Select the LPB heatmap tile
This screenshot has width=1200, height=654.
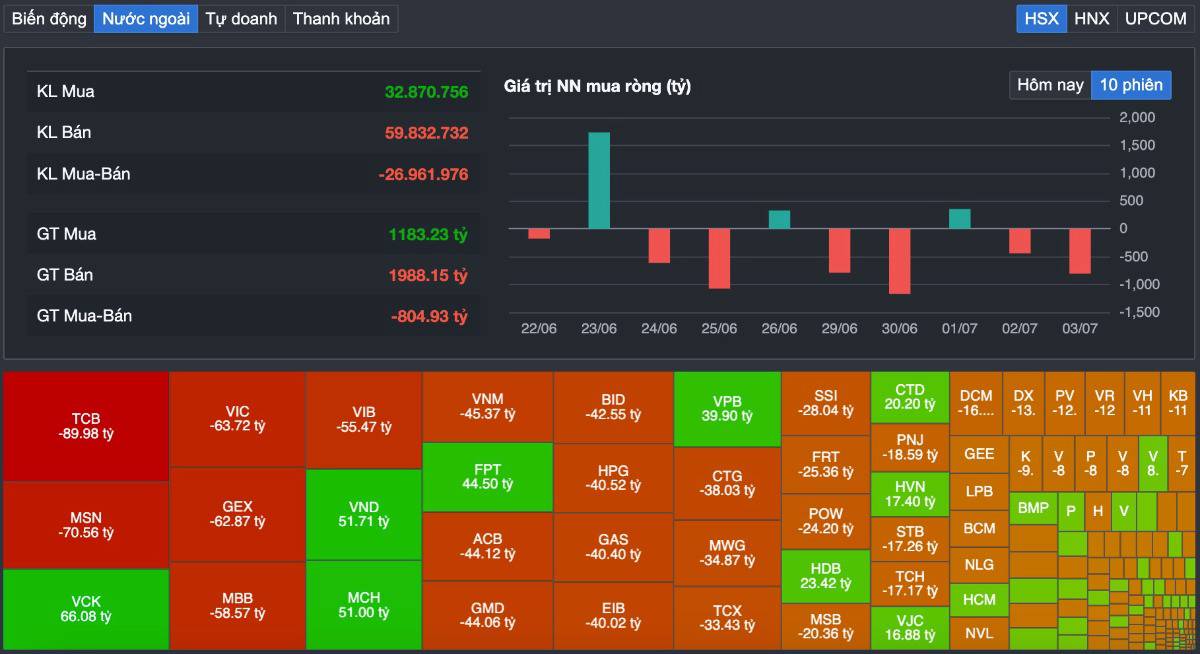(x=979, y=492)
